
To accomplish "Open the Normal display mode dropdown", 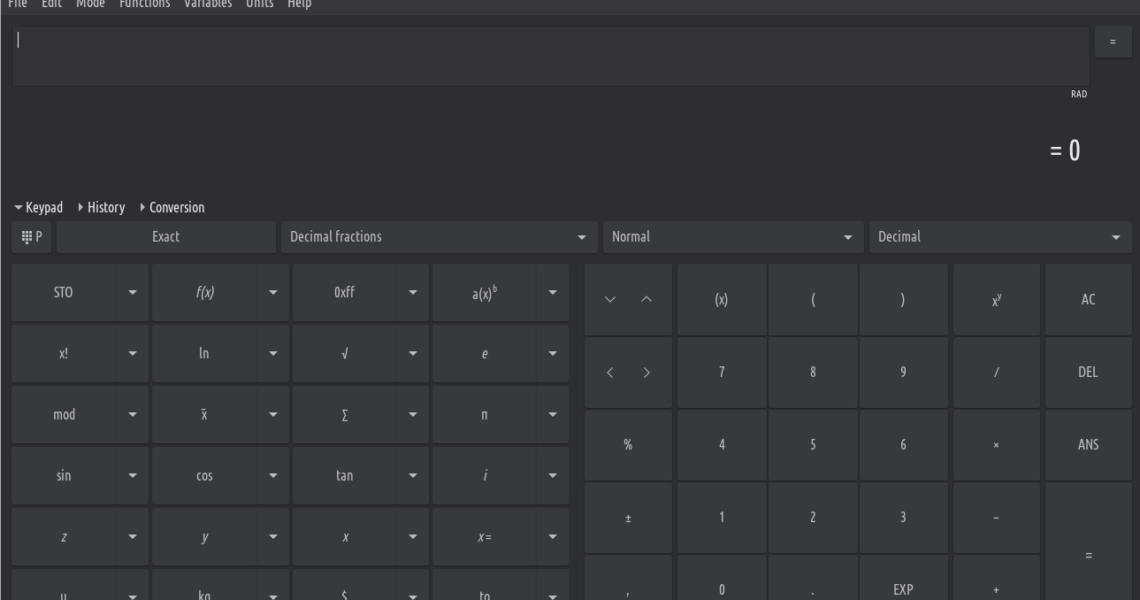I will (x=734, y=237).
